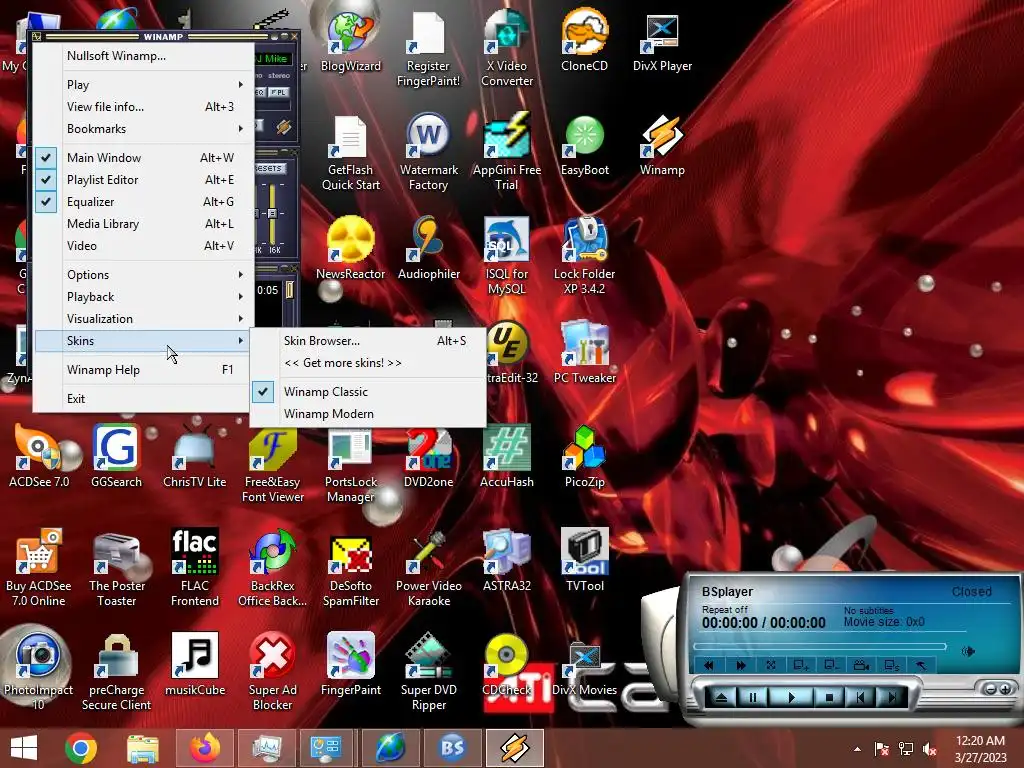Select the PhotoImpact 10 desktop icon
Screen dimensions: 1024x768
pos(39,672)
